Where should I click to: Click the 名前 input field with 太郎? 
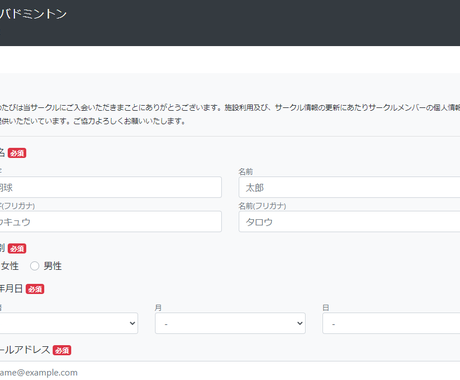349,187
